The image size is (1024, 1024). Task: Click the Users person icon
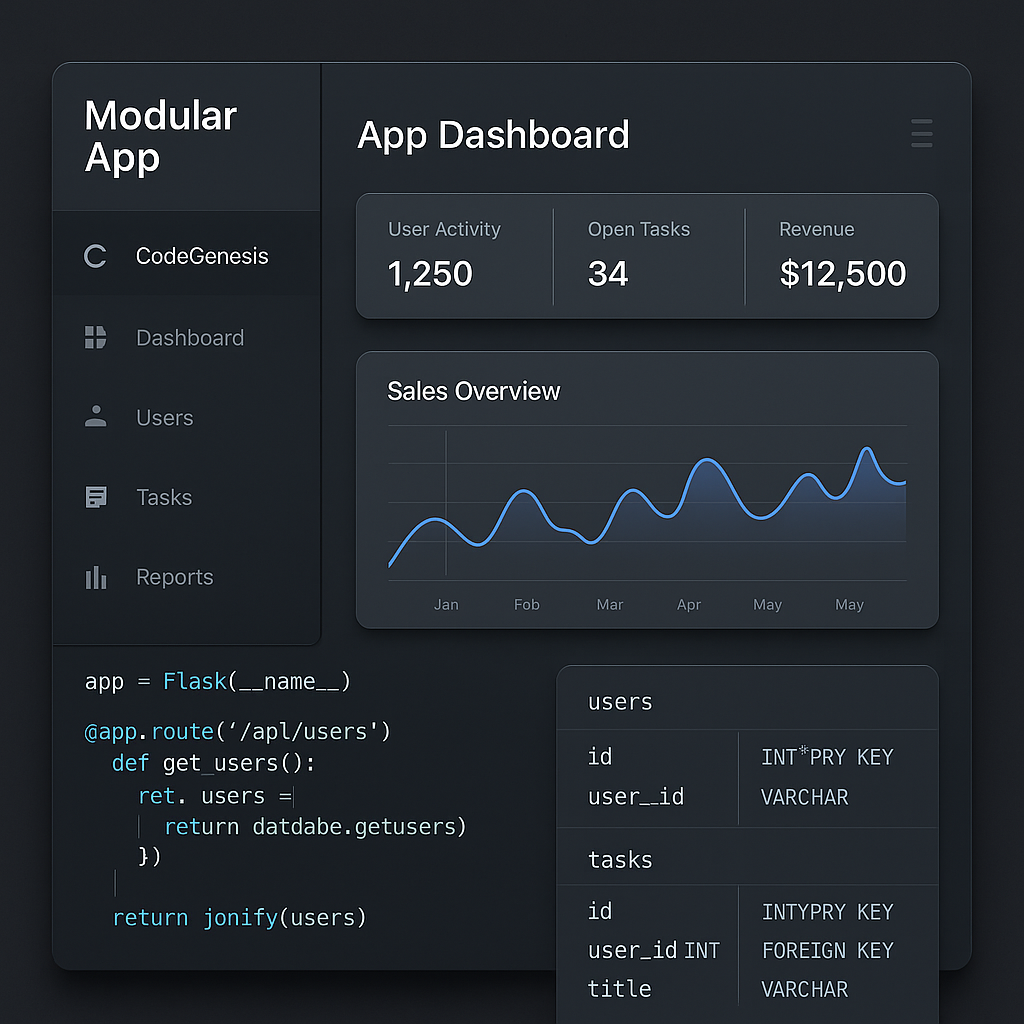pos(95,416)
